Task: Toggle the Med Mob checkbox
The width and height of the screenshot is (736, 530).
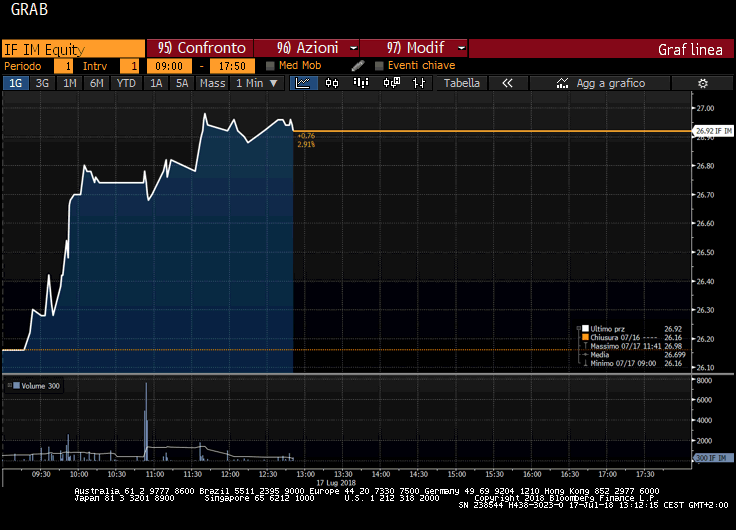Action: (270, 66)
